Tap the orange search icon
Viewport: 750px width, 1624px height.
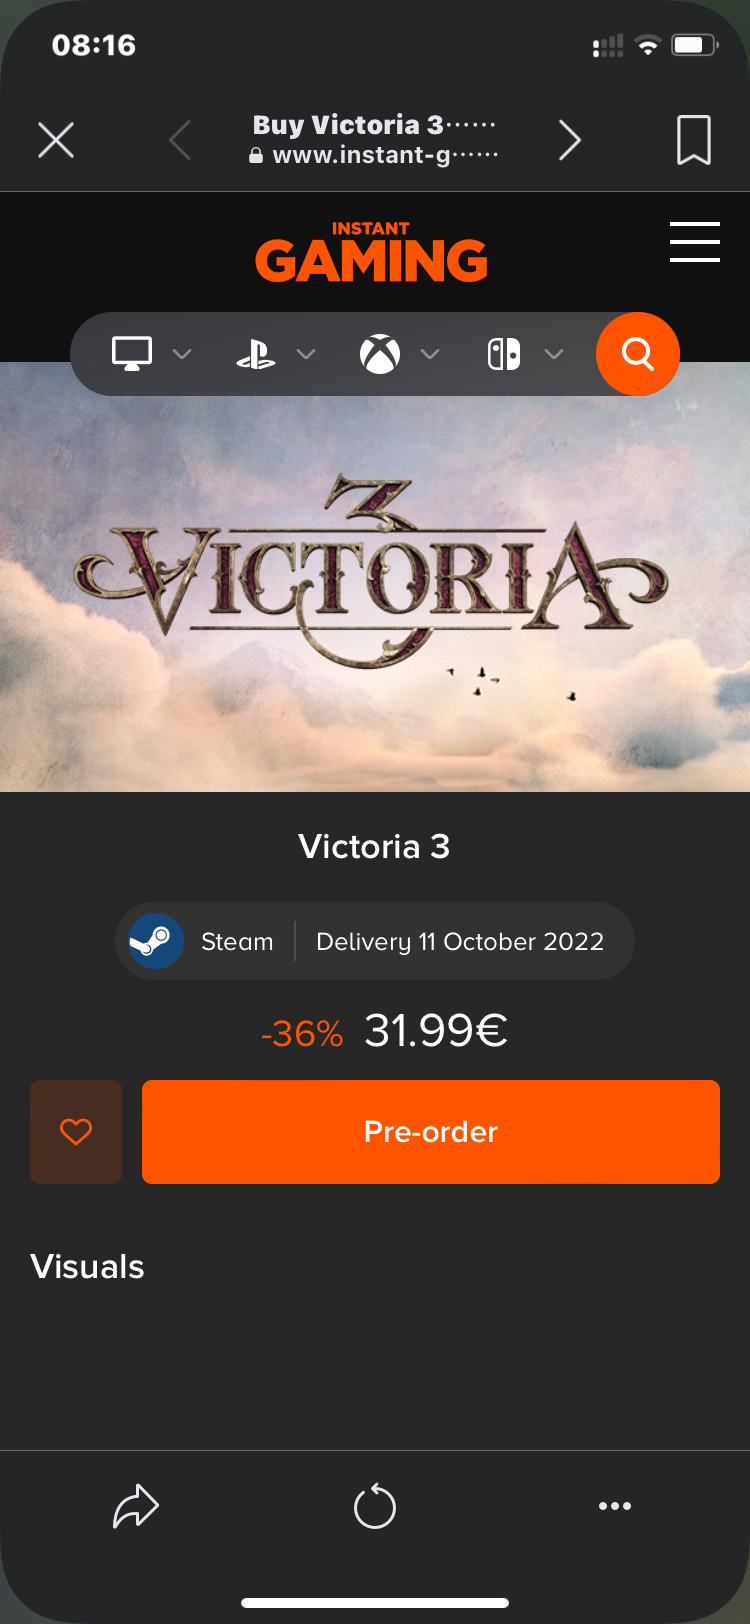pos(638,354)
